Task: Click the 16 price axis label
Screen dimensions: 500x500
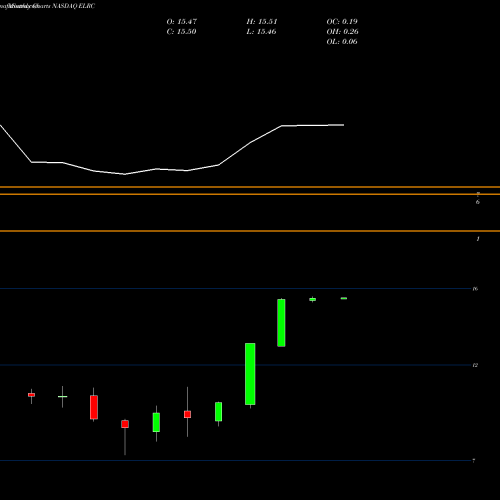Action: coord(475,289)
